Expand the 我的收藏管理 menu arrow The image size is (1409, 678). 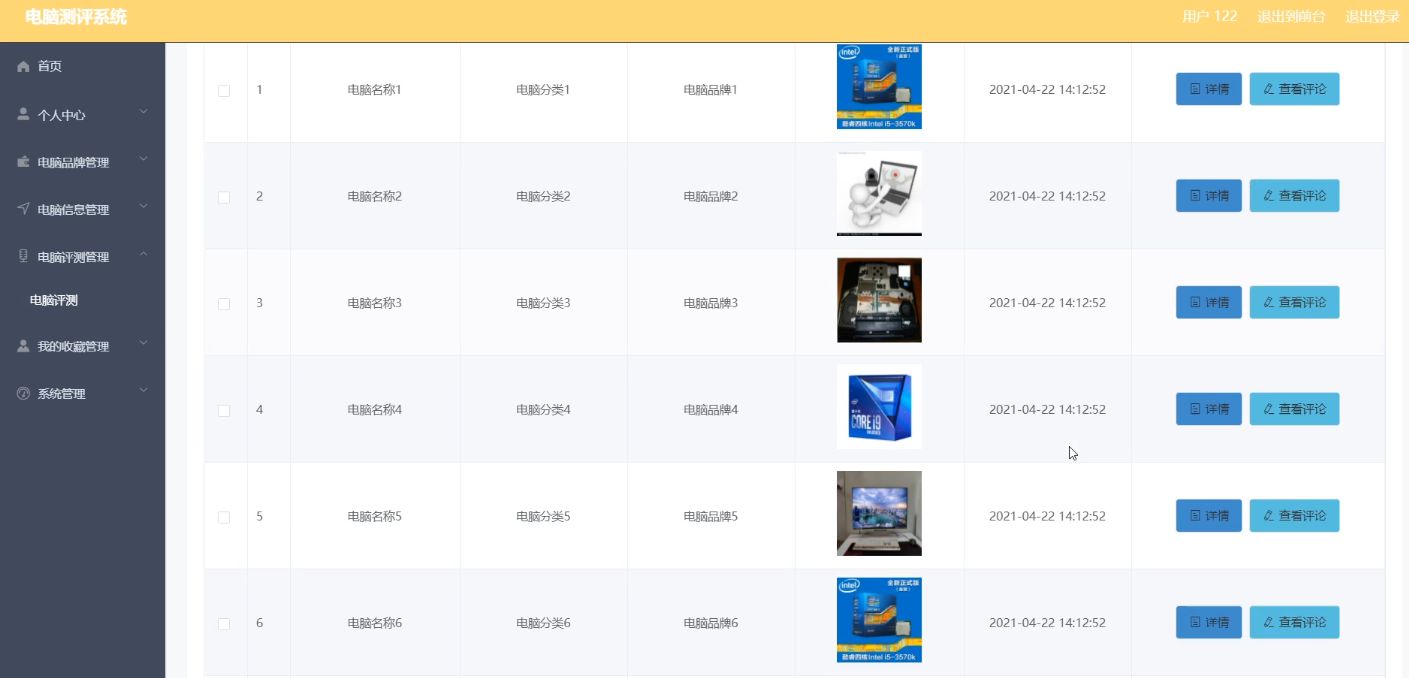click(x=143, y=343)
